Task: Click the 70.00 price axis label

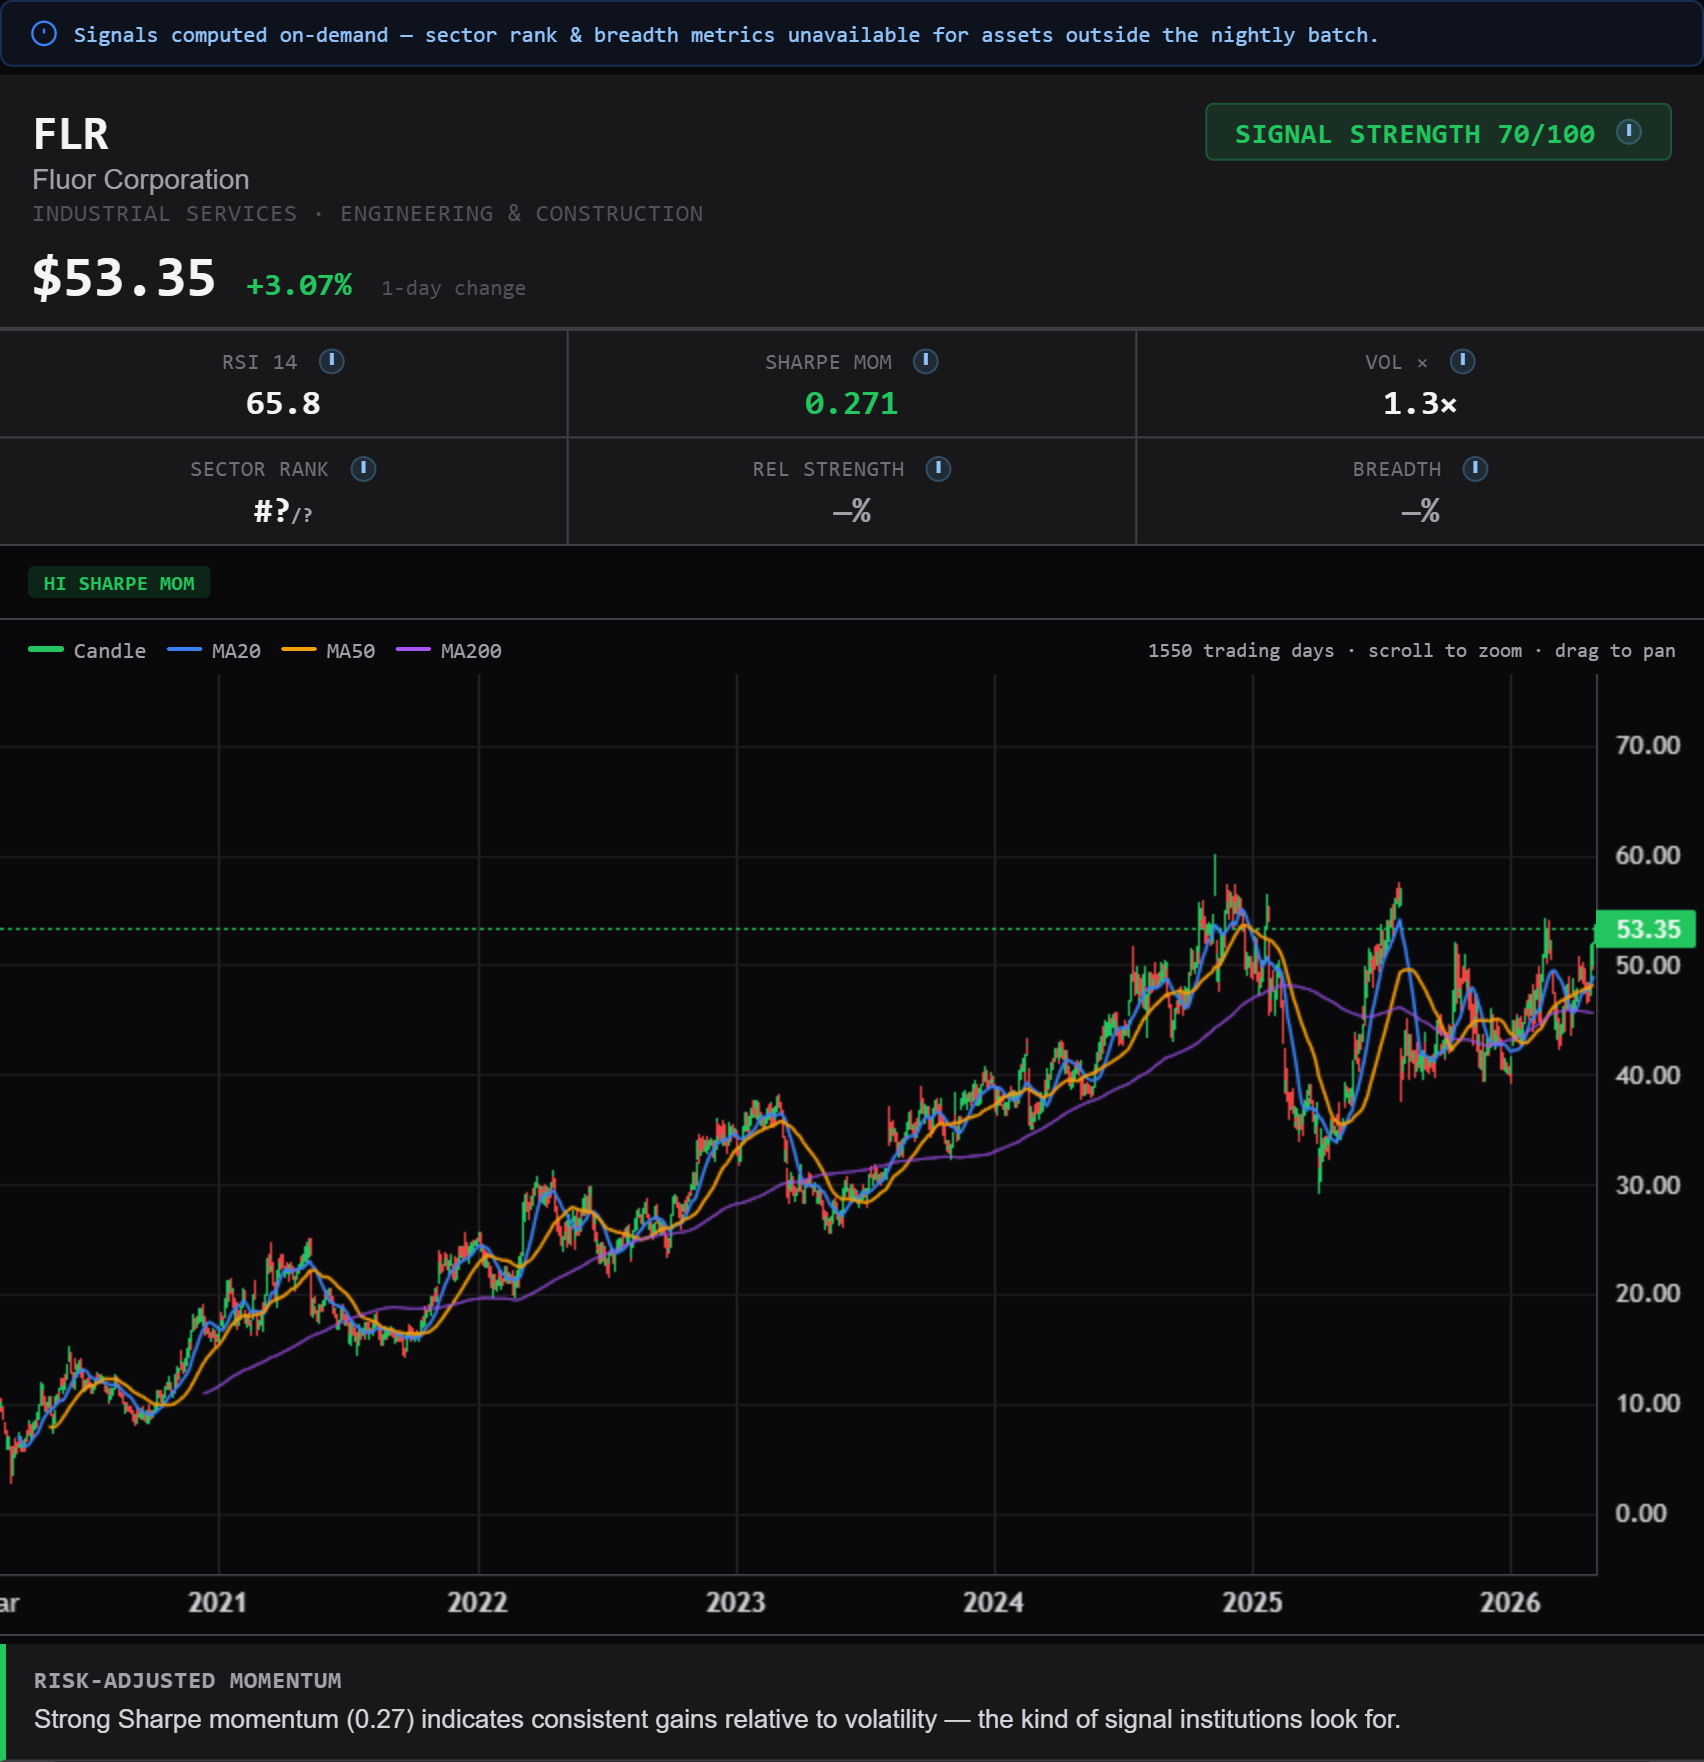Action: (1647, 745)
